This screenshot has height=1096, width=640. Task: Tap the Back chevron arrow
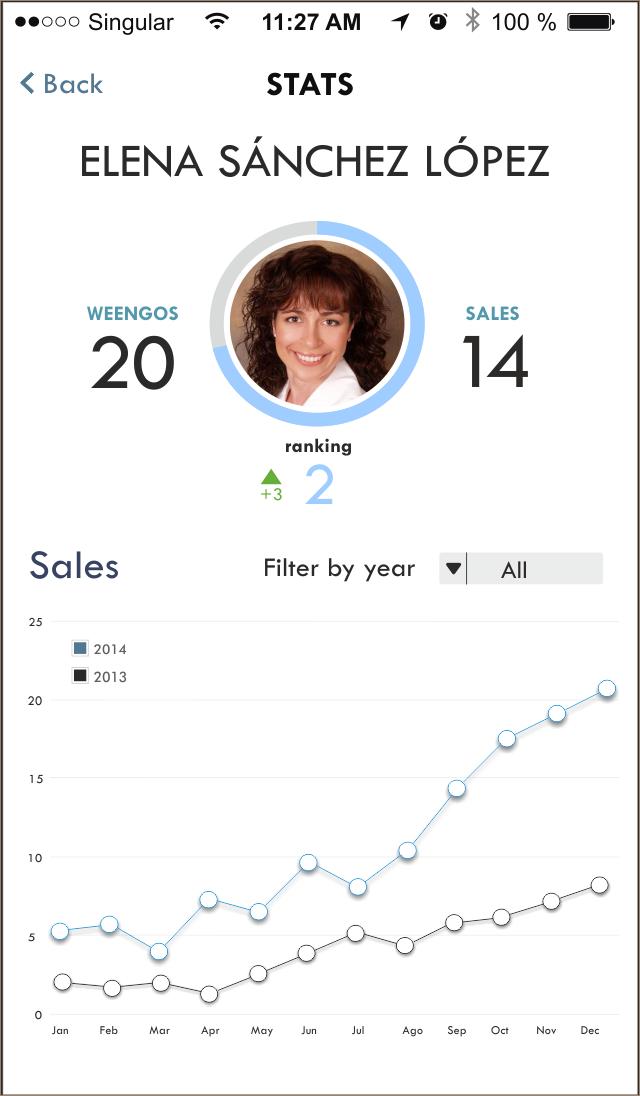28,84
